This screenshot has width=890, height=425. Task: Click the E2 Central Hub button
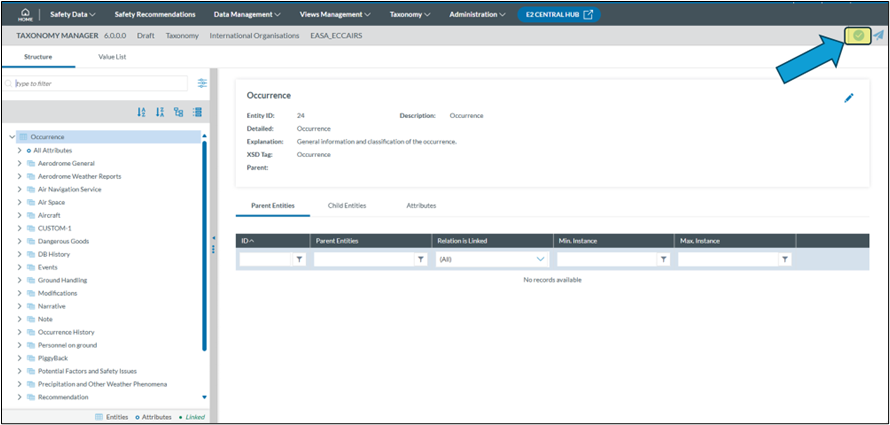[x=558, y=15]
